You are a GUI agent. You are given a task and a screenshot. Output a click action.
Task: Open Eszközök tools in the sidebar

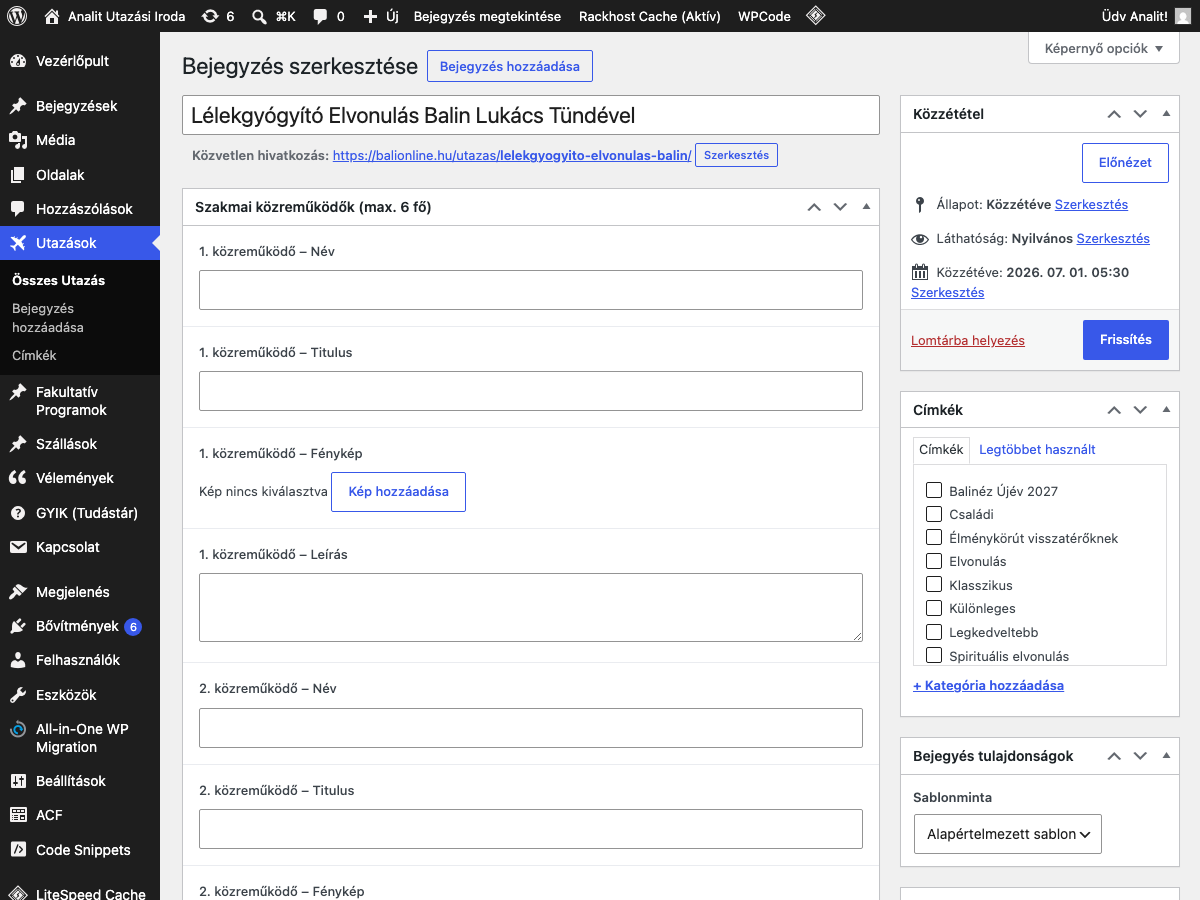[x=80, y=695]
